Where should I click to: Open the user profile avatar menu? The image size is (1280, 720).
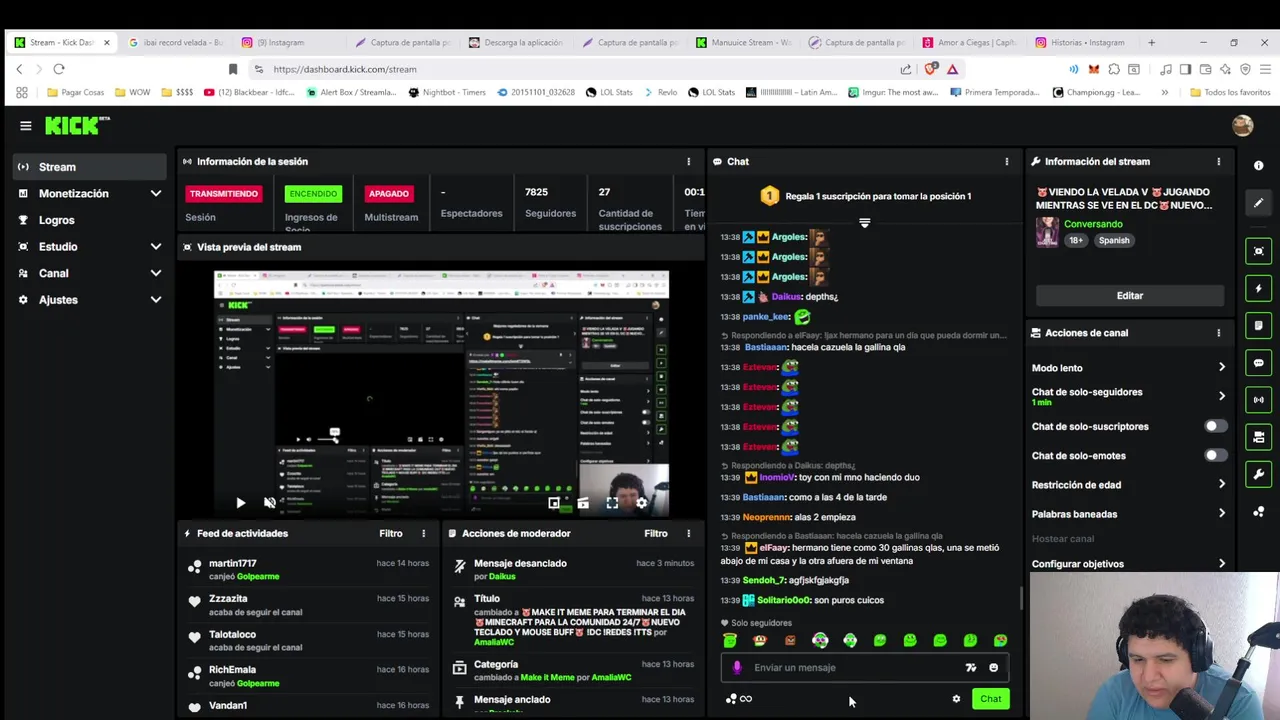(1243, 125)
